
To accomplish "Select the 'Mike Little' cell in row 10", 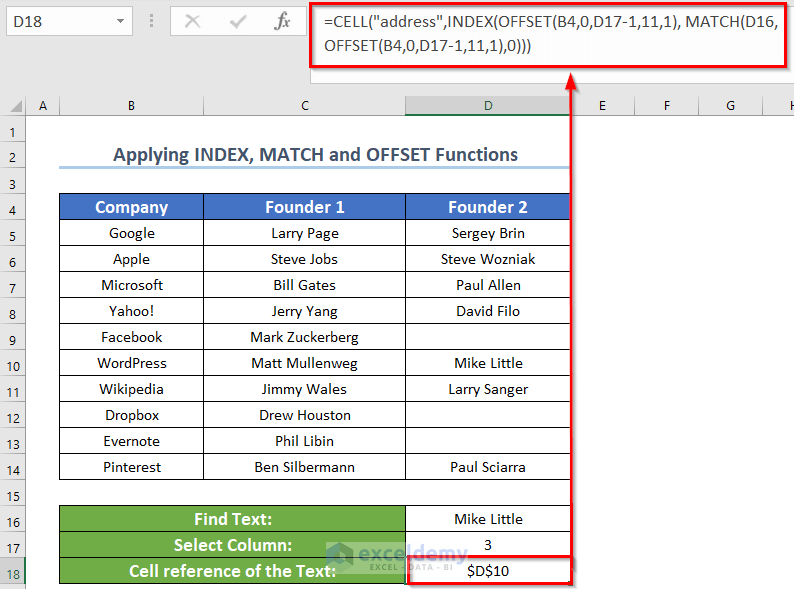I will (488, 363).
